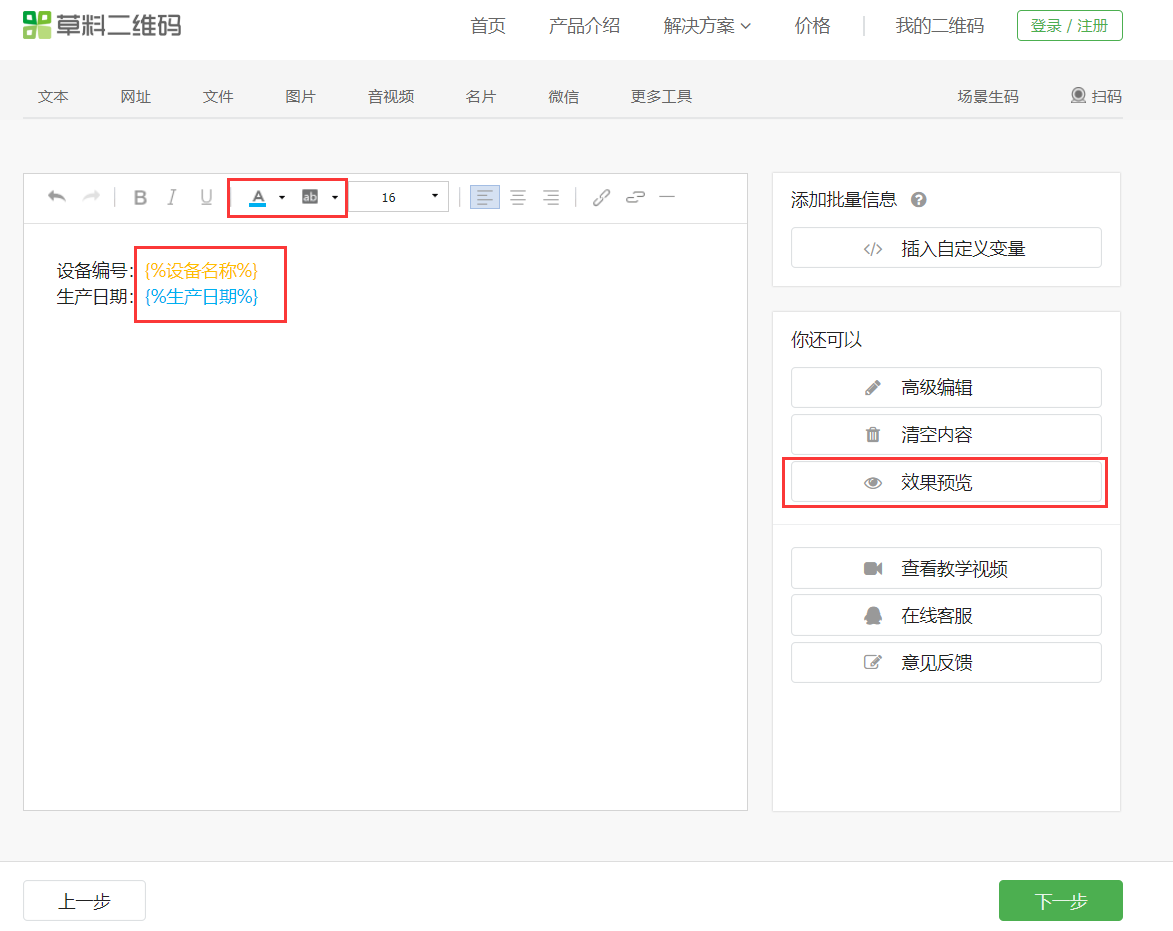
Task: Click the help question mark icon
Action: 919,200
